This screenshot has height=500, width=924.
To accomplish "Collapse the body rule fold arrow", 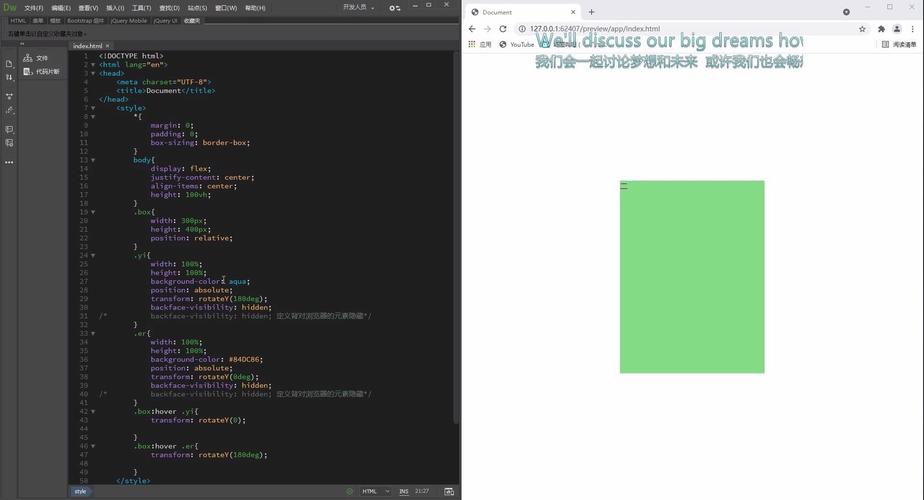I will pos(93,160).
